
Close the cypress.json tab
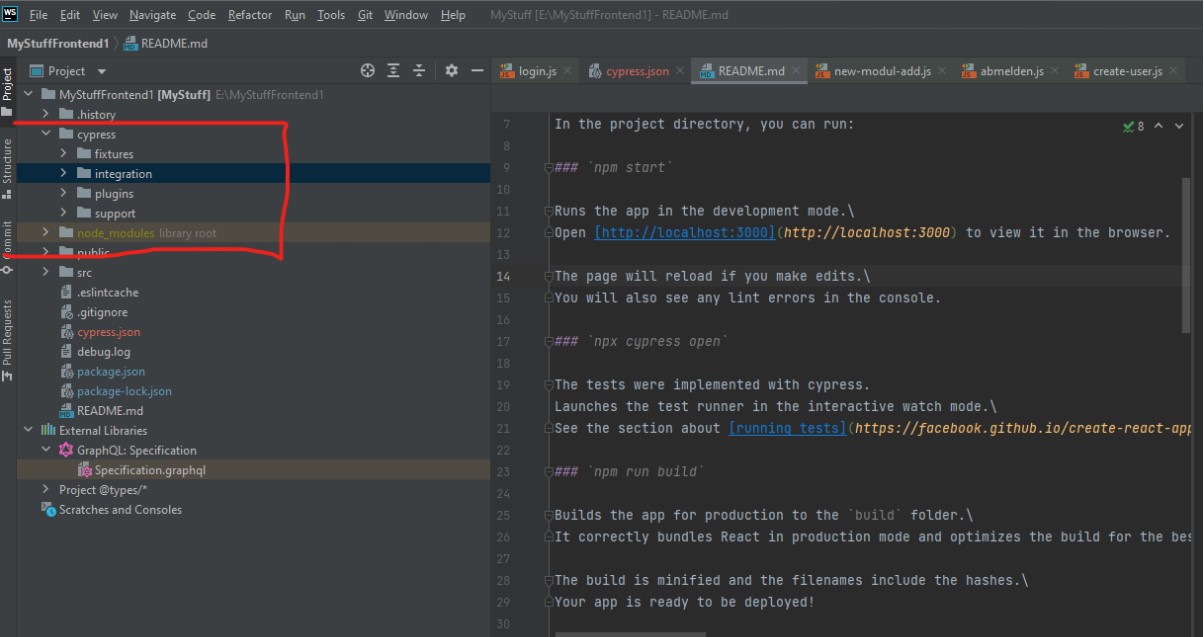[680, 71]
